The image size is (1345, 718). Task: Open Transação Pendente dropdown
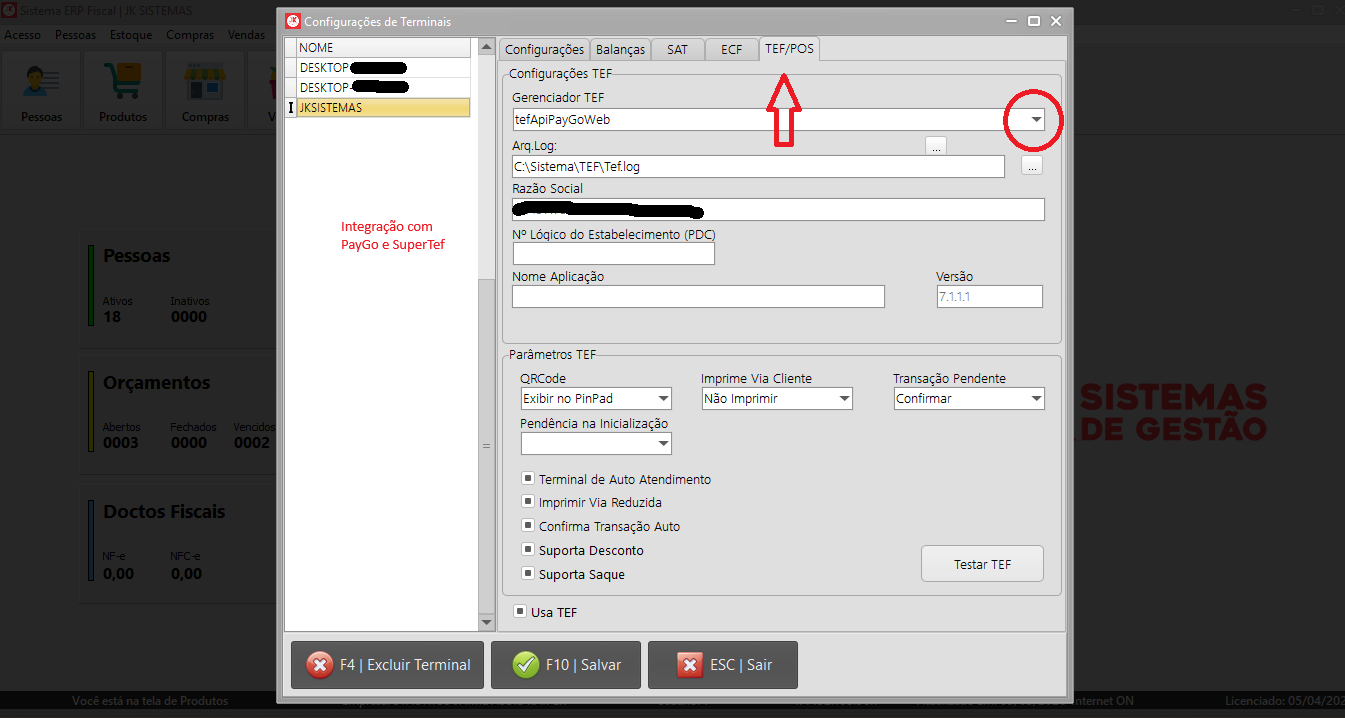[1035, 399]
